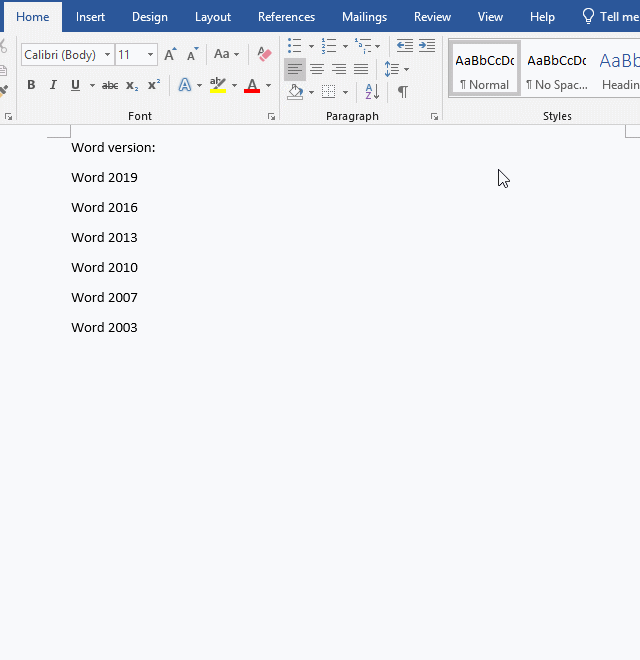Click the Multilevel List icon

tap(363, 45)
